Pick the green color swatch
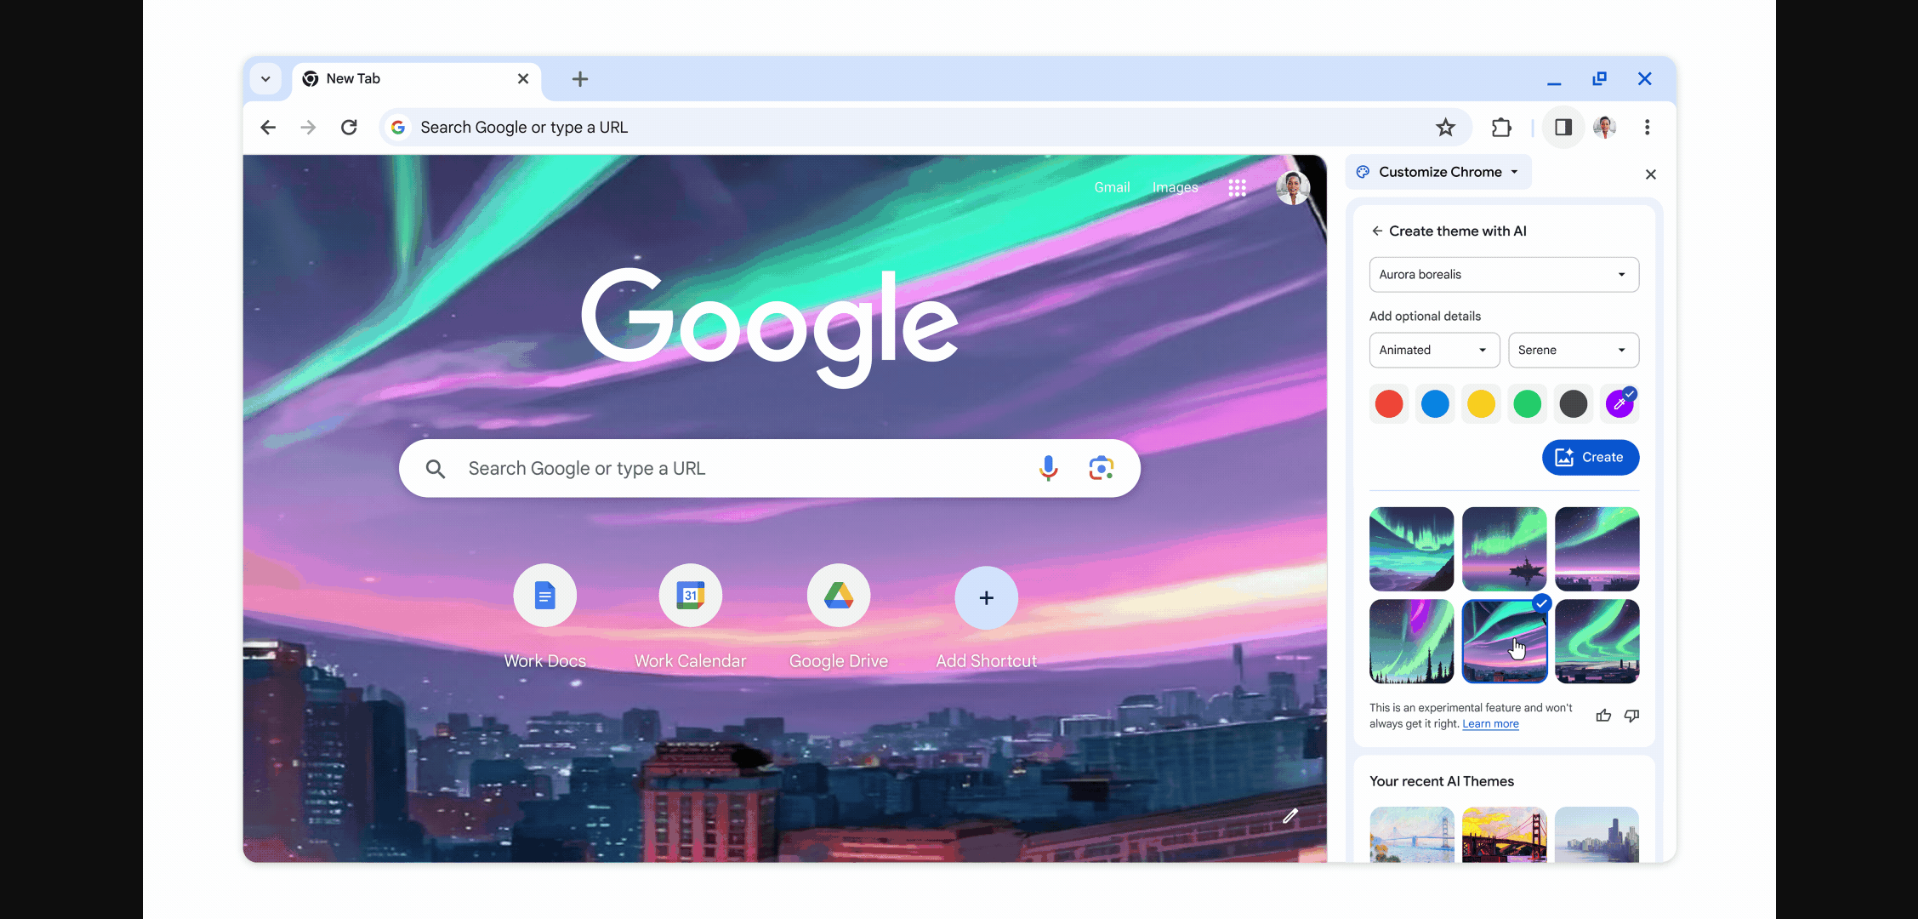The width and height of the screenshot is (1918, 919). (x=1527, y=403)
